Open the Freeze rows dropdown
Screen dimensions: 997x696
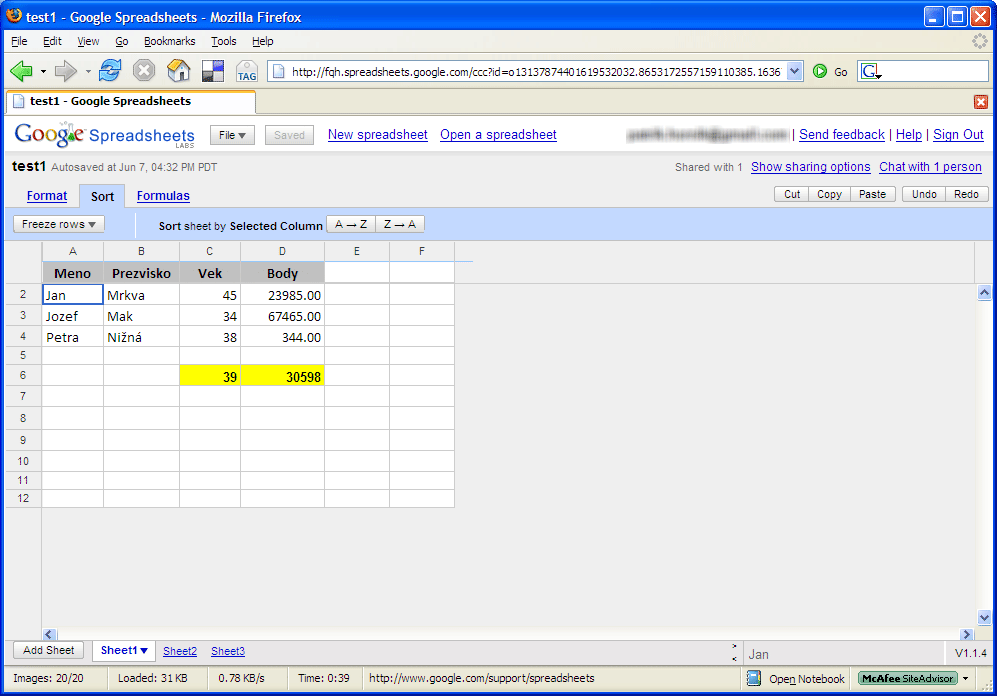[x=58, y=224]
